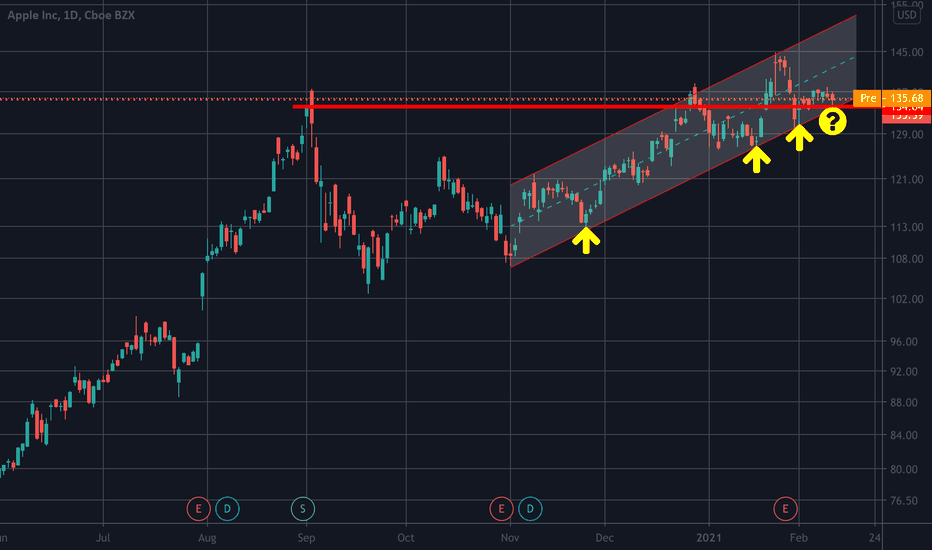Click the Apple Inc, 1D, Cboe BZX title
Viewport: 932px width, 550px height.
click(x=71, y=15)
